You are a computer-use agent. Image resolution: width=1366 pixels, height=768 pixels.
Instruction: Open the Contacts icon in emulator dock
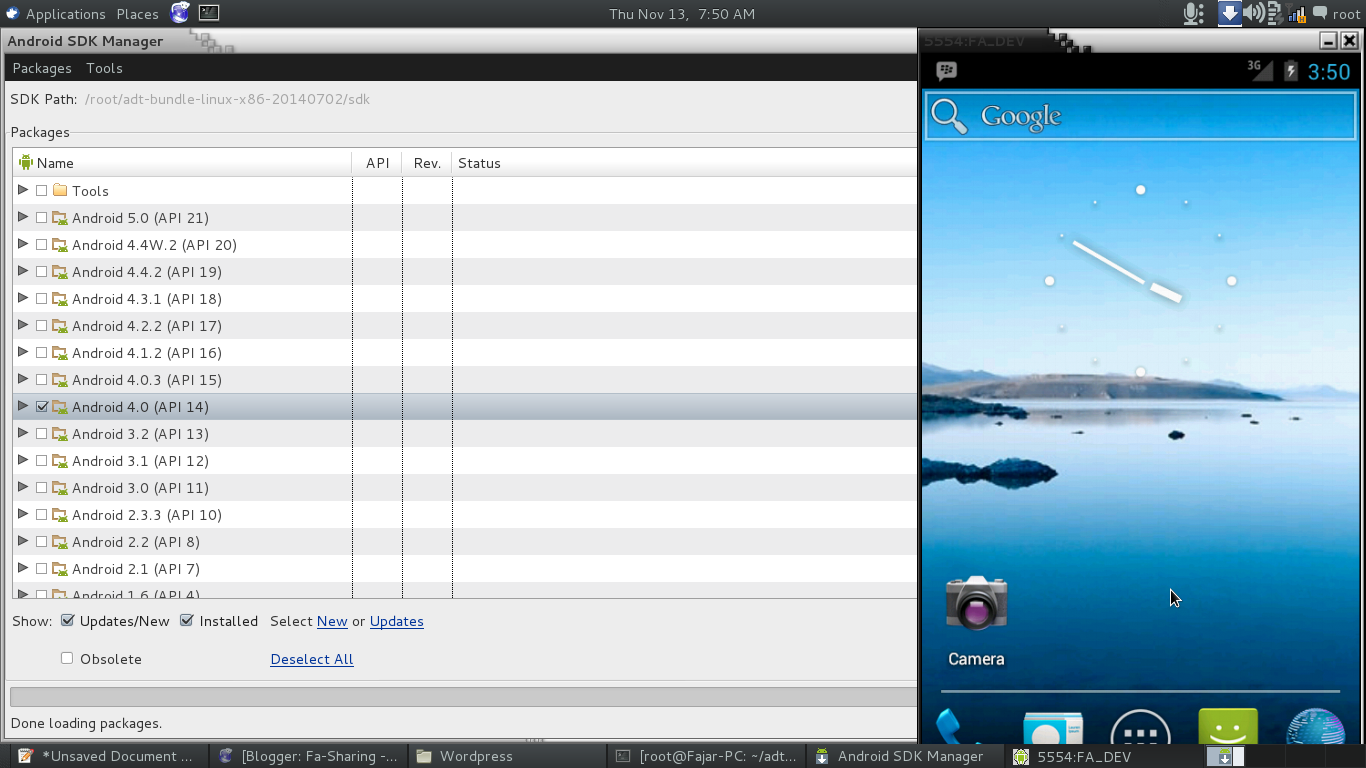click(x=1052, y=730)
